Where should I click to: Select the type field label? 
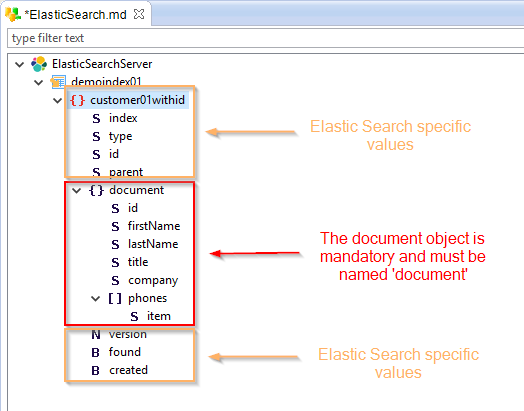(x=120, y=136)
